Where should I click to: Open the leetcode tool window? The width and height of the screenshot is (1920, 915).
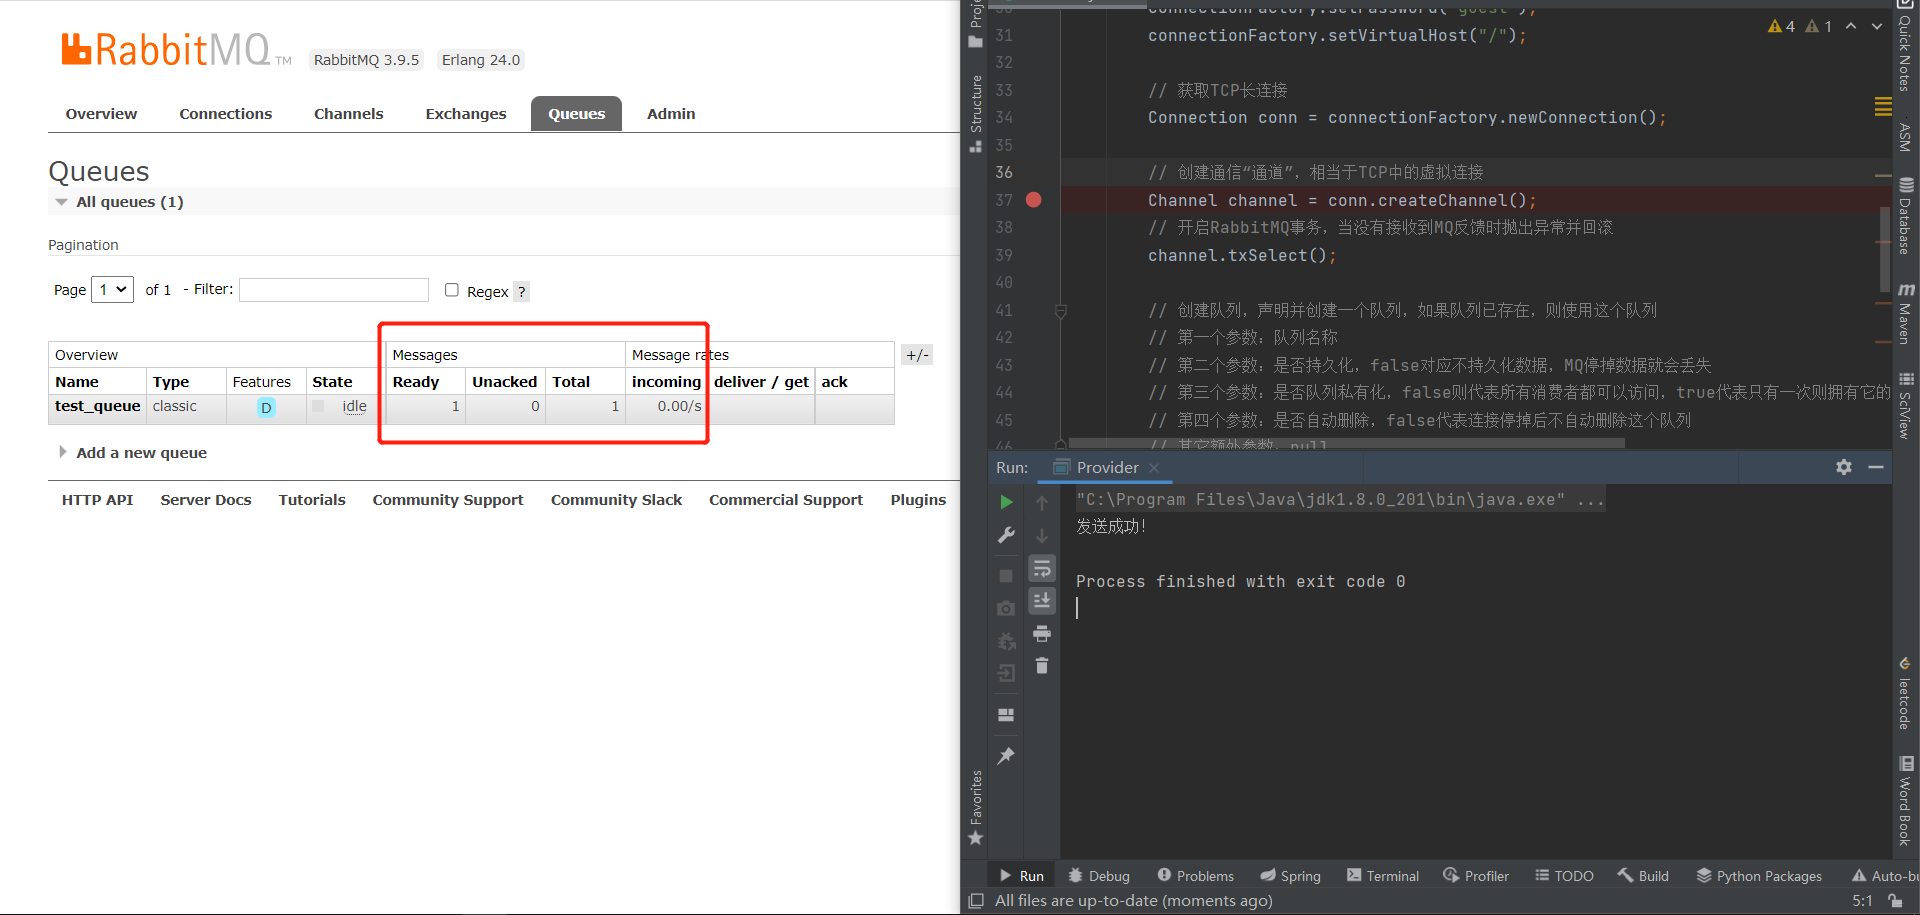1906,693
